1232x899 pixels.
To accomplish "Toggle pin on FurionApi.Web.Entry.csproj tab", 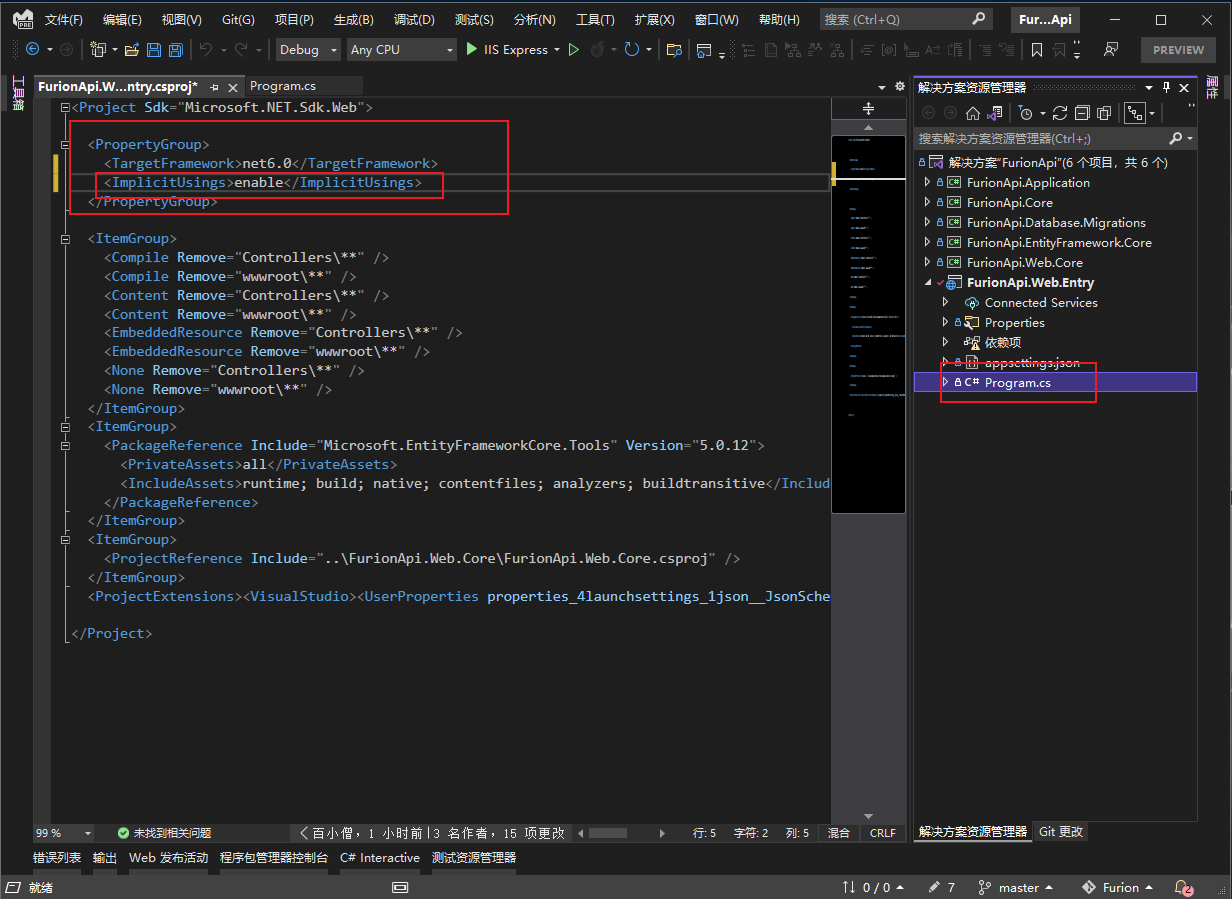I will click(x=214, y=87).
